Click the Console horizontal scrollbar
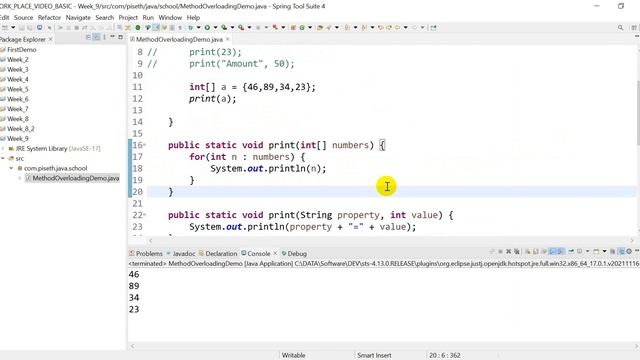640x360 pixels. 384,346
